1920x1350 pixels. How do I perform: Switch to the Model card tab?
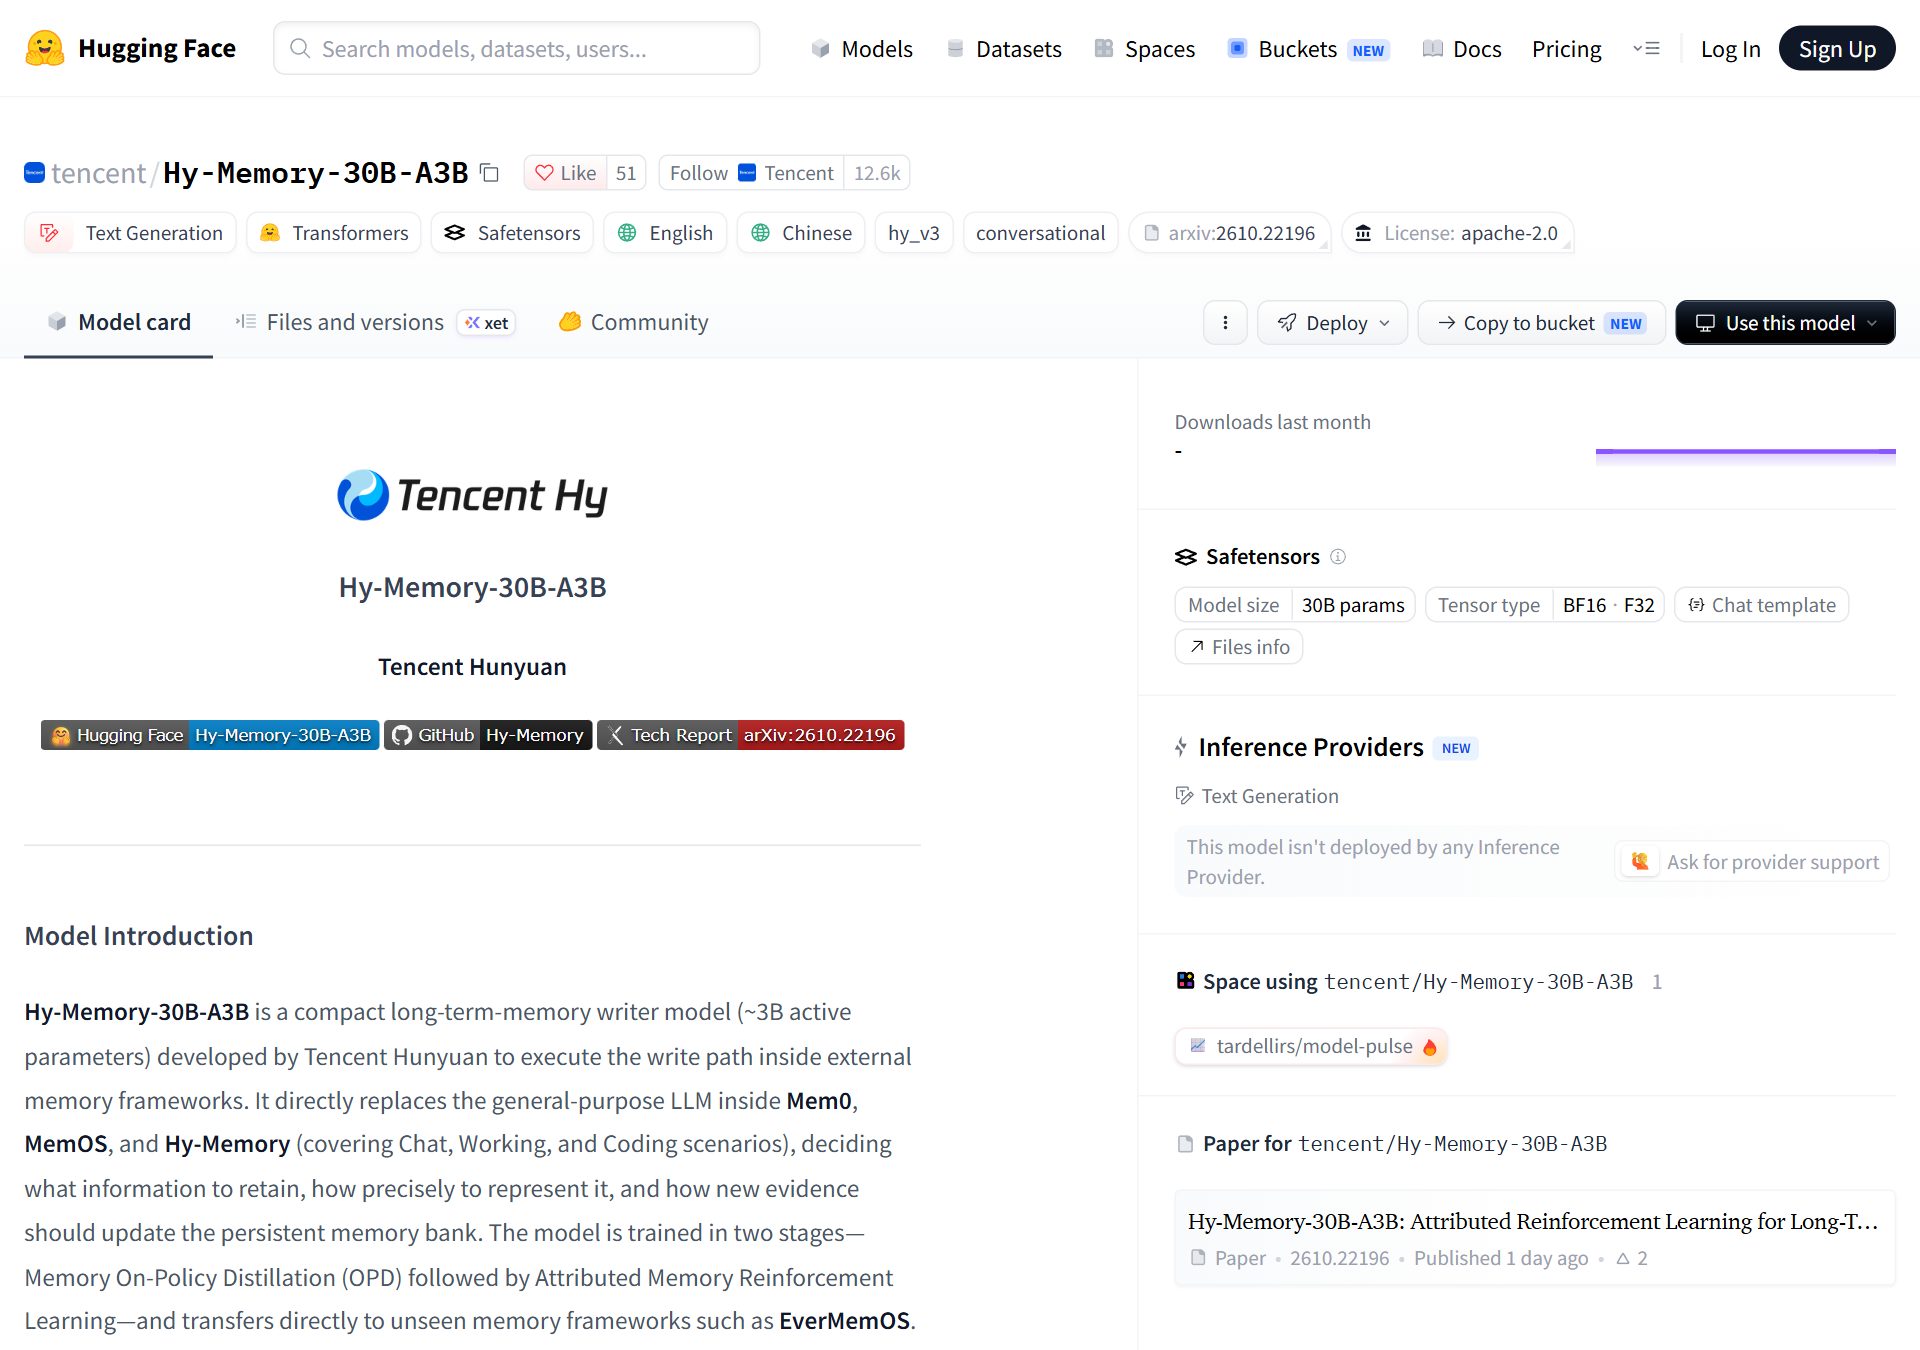(119, 323)
